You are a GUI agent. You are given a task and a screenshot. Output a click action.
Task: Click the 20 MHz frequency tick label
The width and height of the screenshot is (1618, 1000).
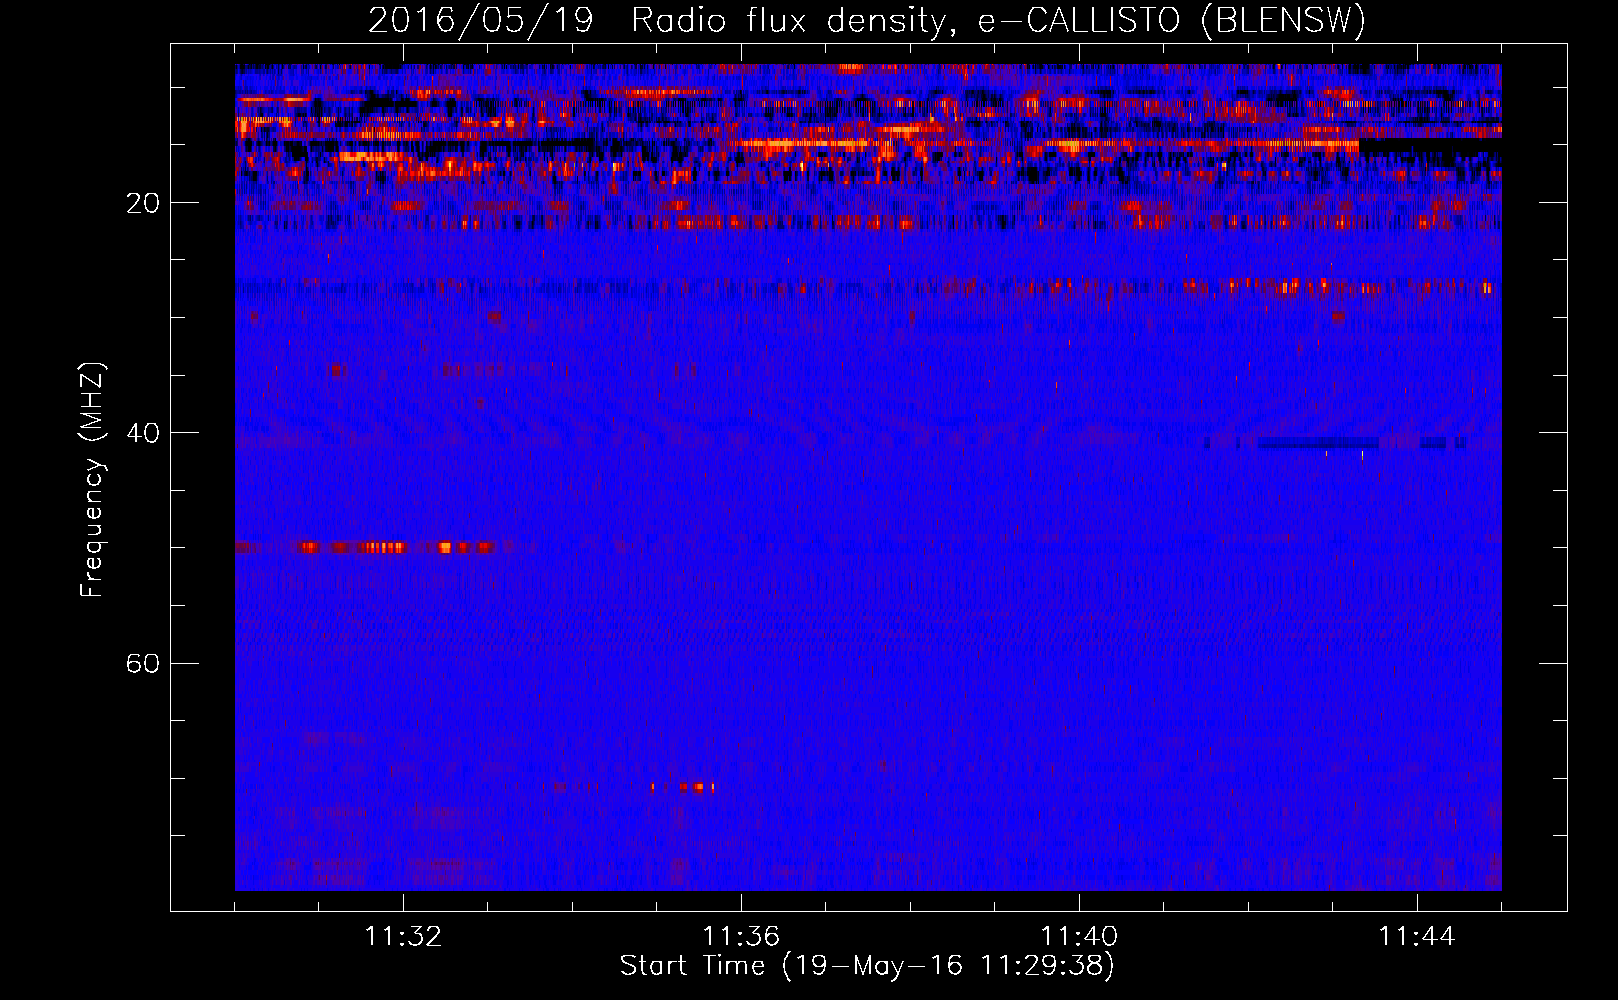143,203
